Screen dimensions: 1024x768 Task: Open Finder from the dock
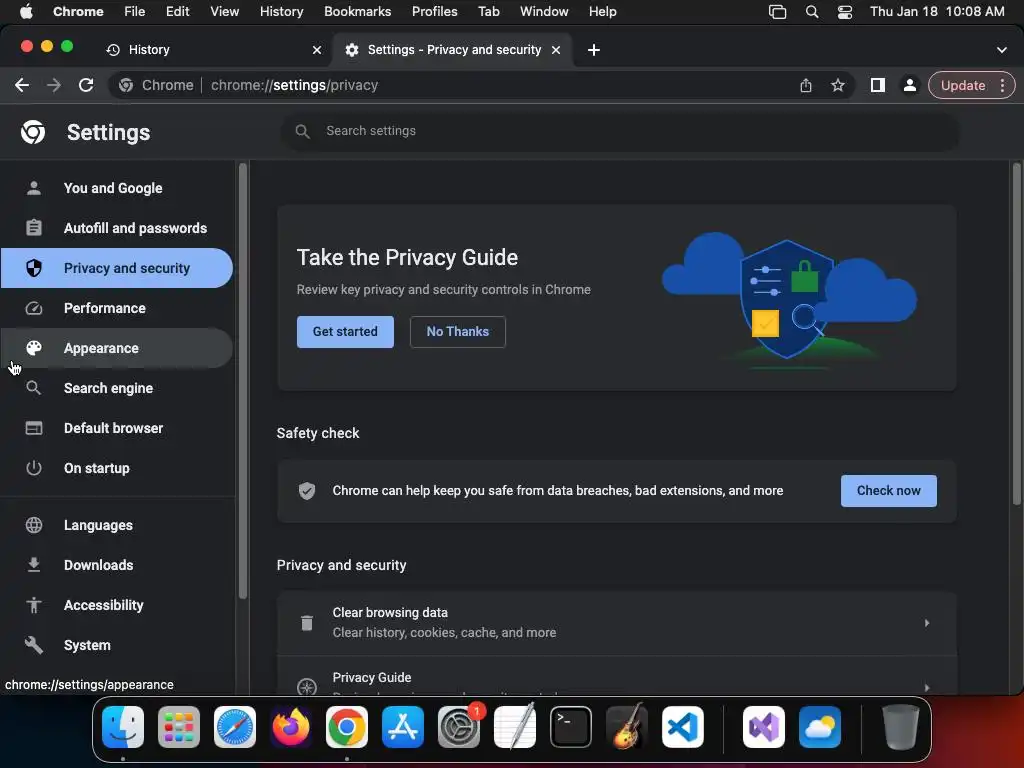click(x=123, y=727)
